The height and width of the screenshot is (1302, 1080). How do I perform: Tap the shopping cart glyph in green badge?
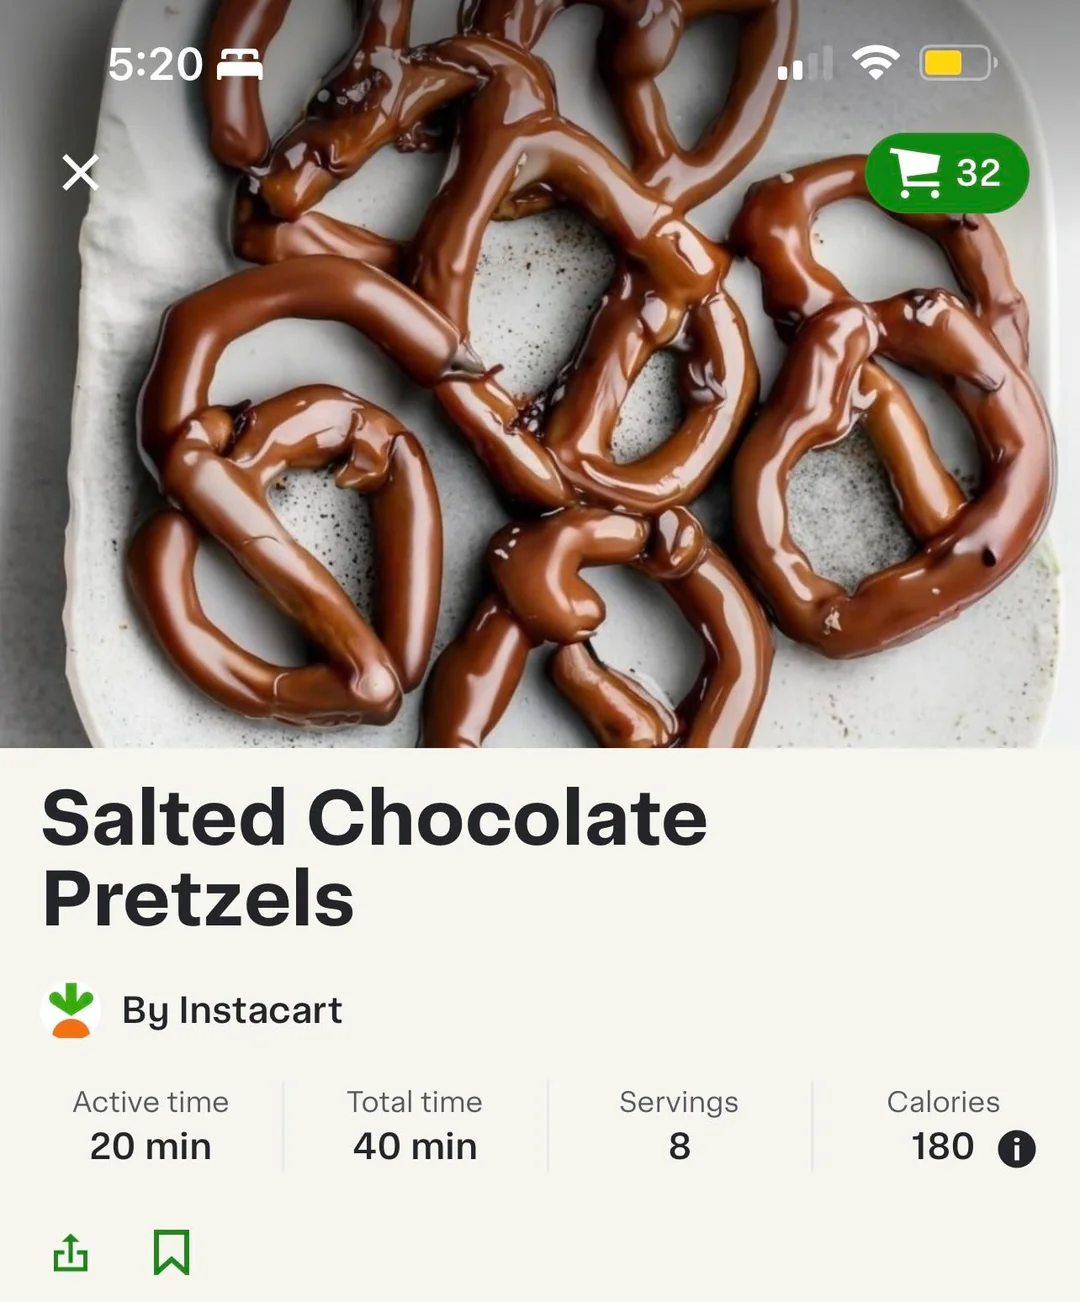pos(915,173)
